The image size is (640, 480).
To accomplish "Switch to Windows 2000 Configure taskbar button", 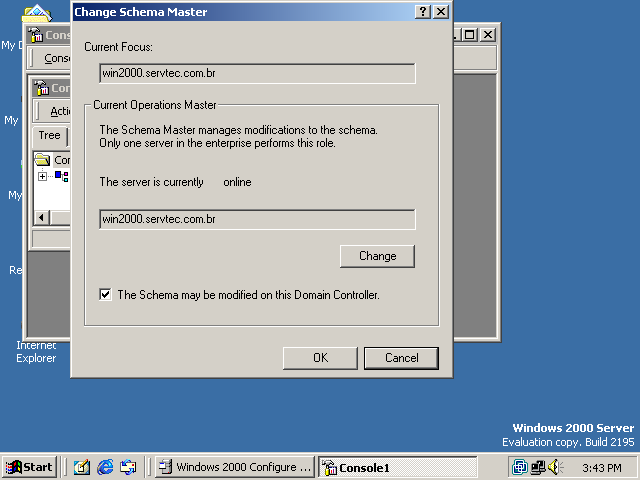I will (x=235, y=467).
